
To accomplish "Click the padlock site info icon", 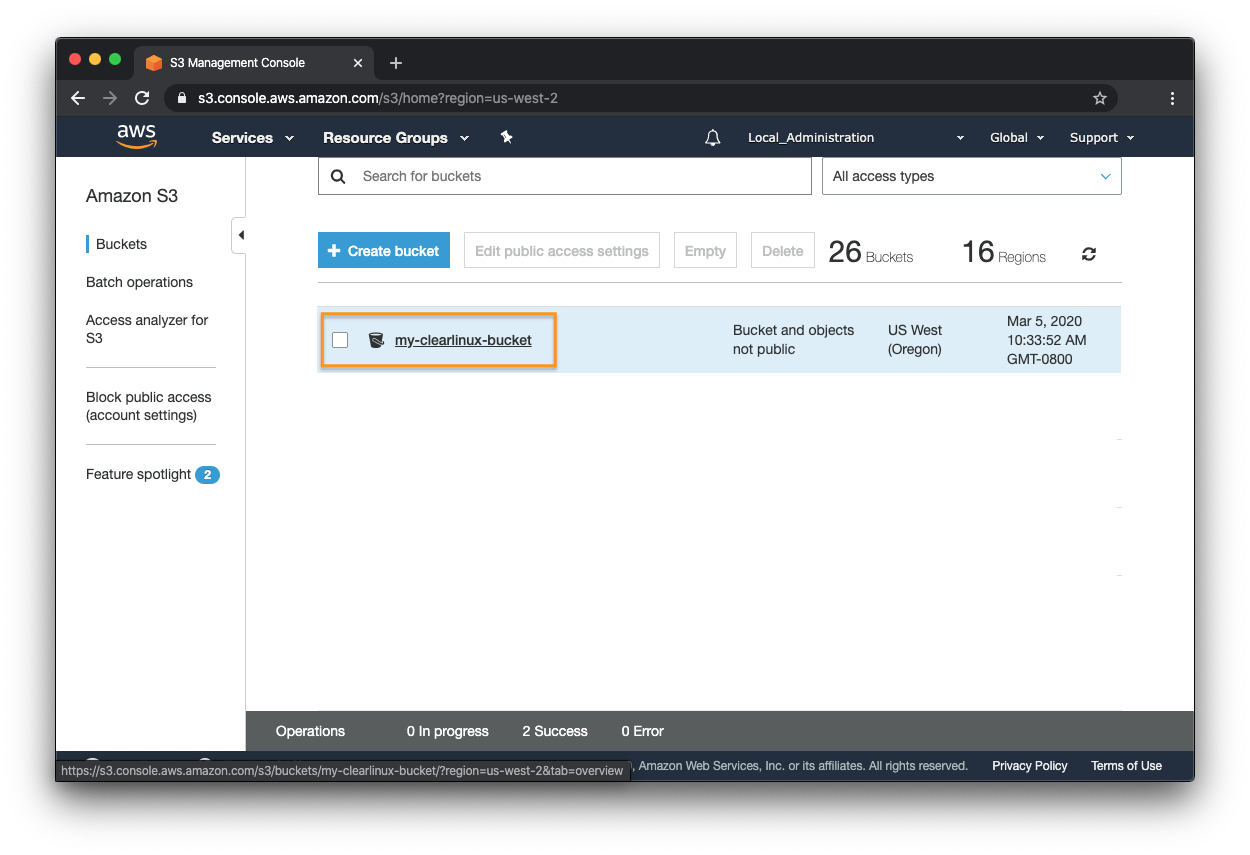I will pos(182,98).
